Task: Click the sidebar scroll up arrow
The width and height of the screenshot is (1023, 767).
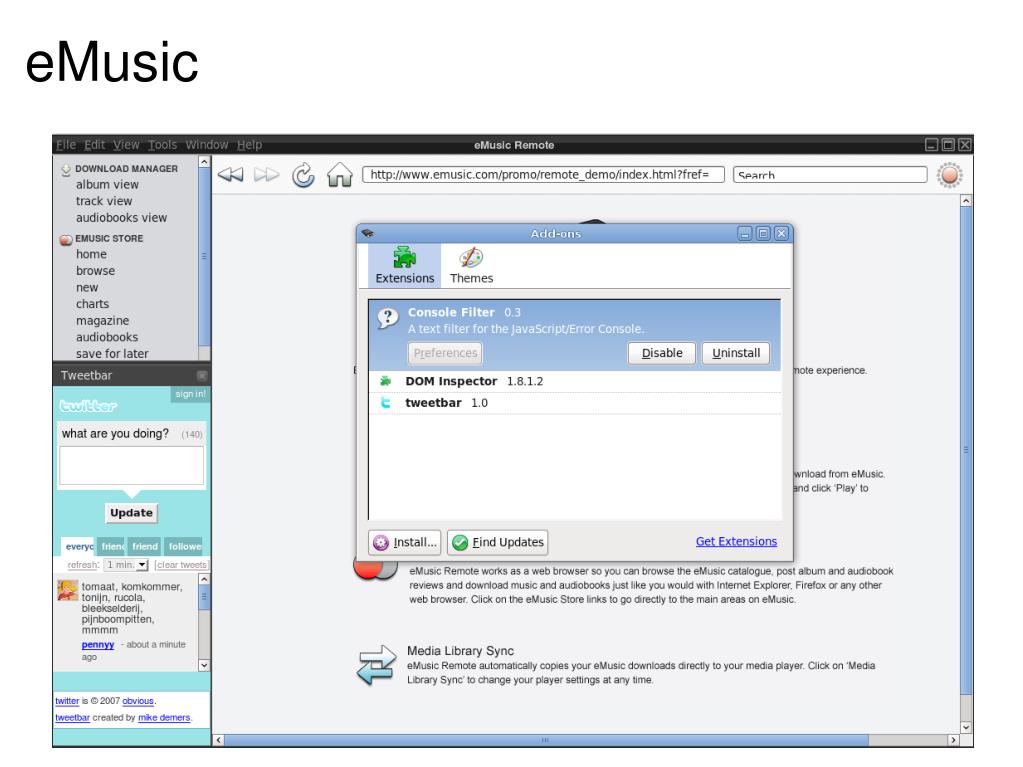Action: click(204, 162)
